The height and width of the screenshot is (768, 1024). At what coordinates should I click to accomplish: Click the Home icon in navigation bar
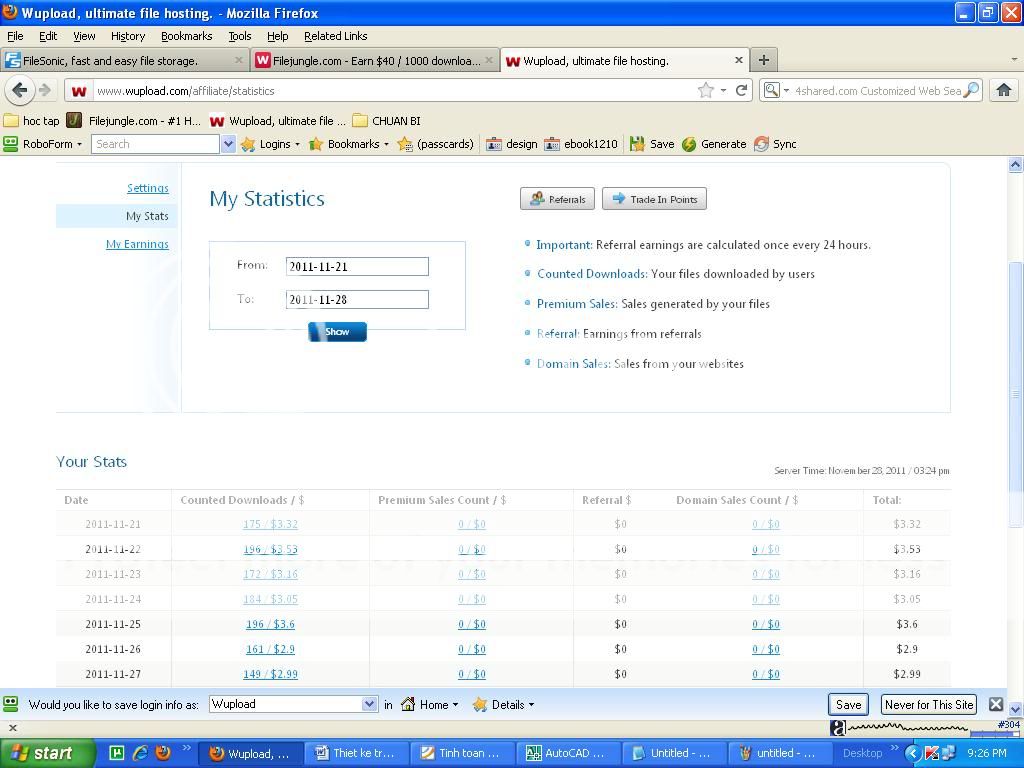1003,90
